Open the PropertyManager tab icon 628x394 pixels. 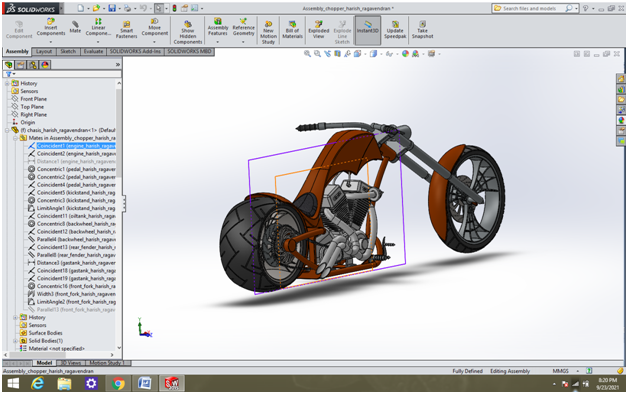pos(20,65)
